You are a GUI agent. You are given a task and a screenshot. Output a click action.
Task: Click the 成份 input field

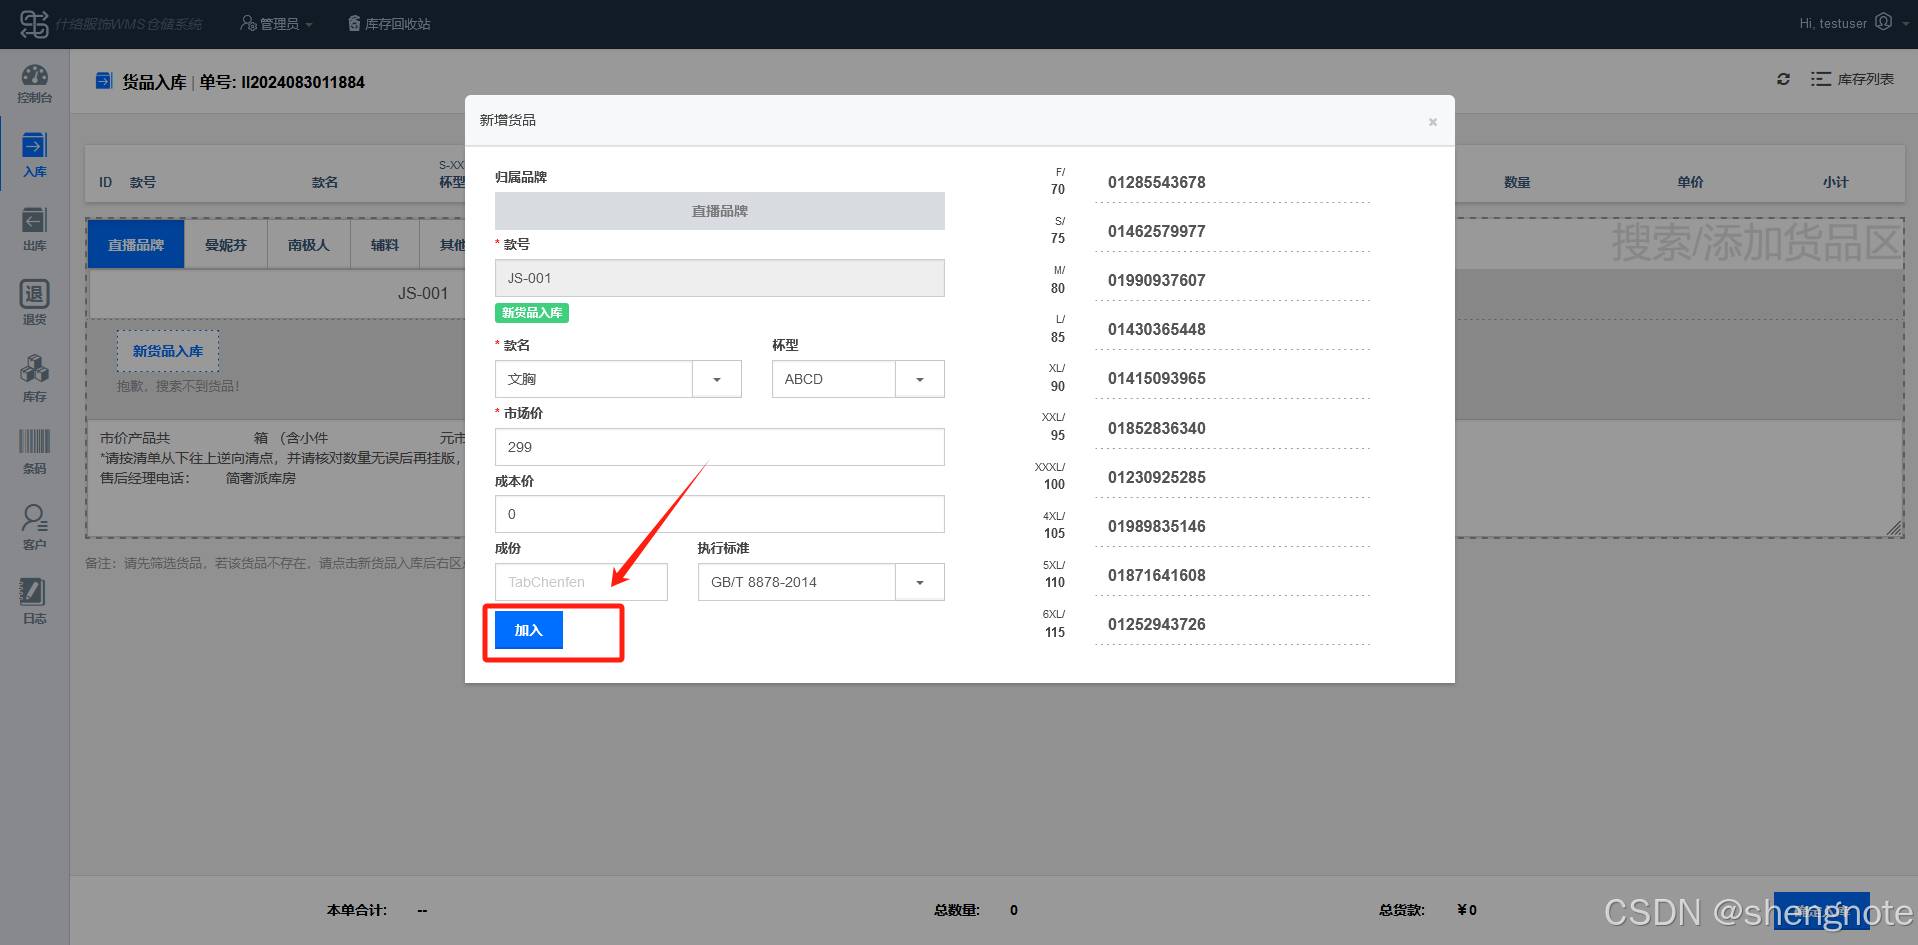pyautogui.click(x=580, y=582)
